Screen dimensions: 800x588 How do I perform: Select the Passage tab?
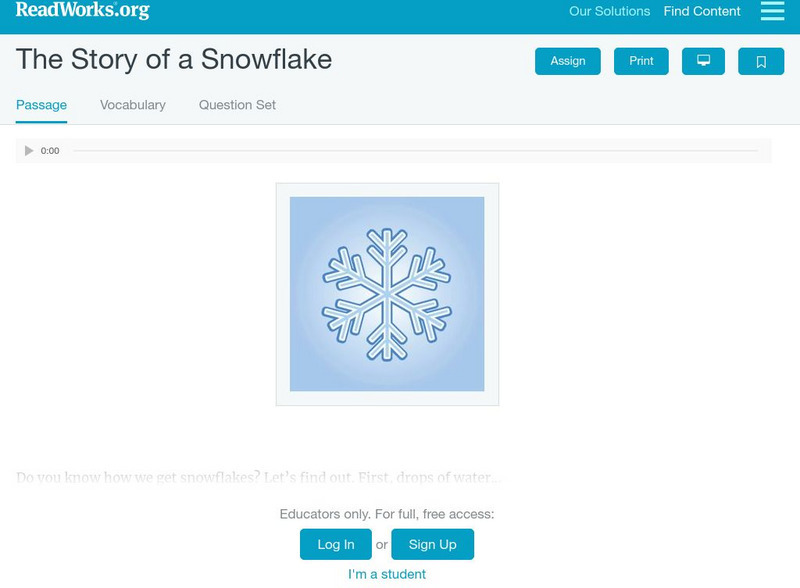[41, 105]
